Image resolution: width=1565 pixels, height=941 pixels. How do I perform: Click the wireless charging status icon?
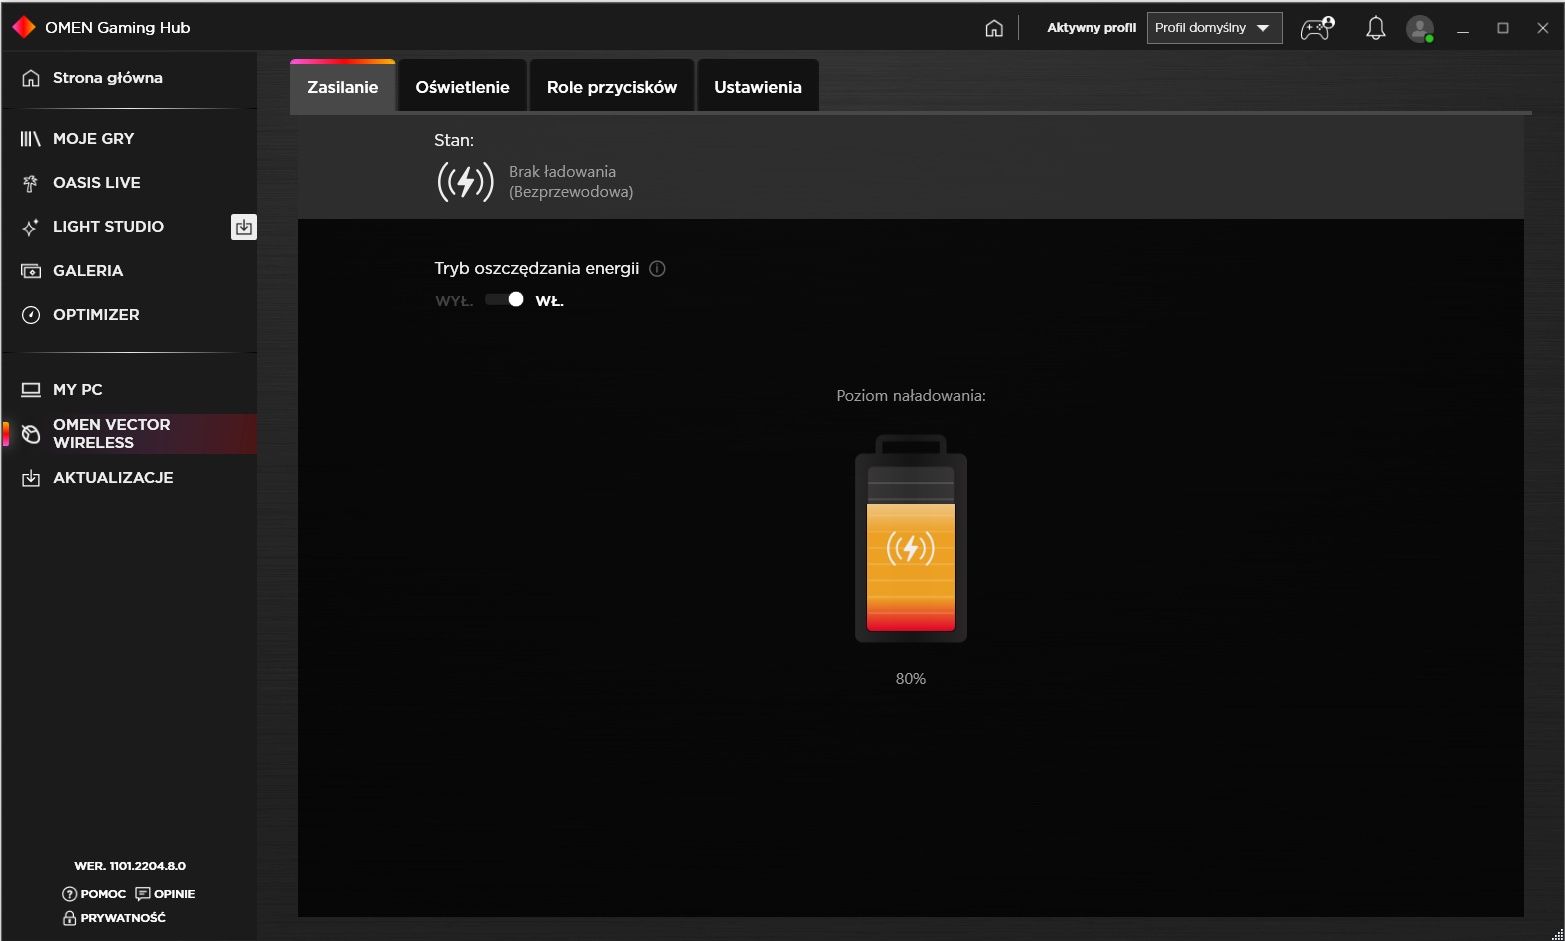click(x=465, y=182)
